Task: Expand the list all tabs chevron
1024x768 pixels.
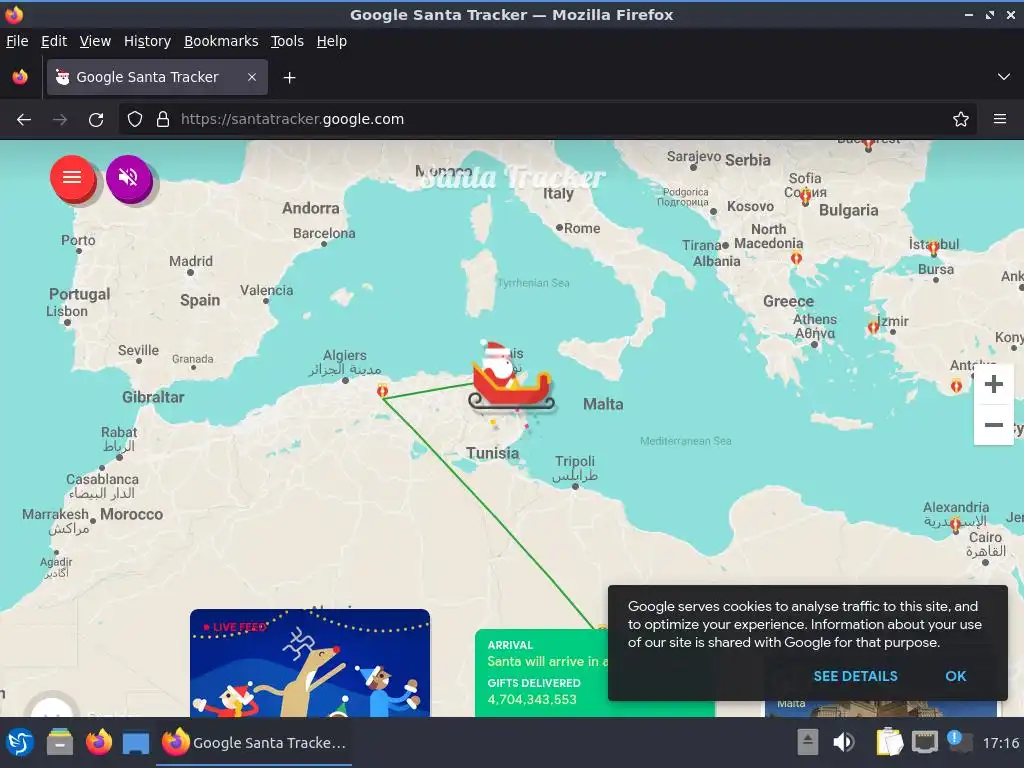Action: pyautogui.click(x=1004, y=77)
